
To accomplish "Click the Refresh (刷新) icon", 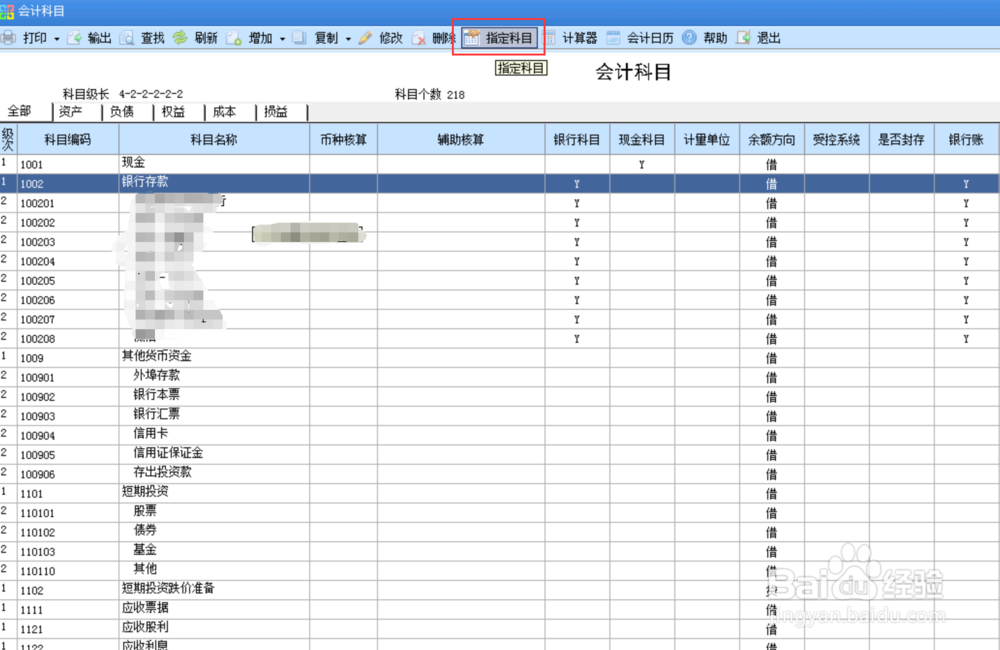I will click(x=180, y=38).
